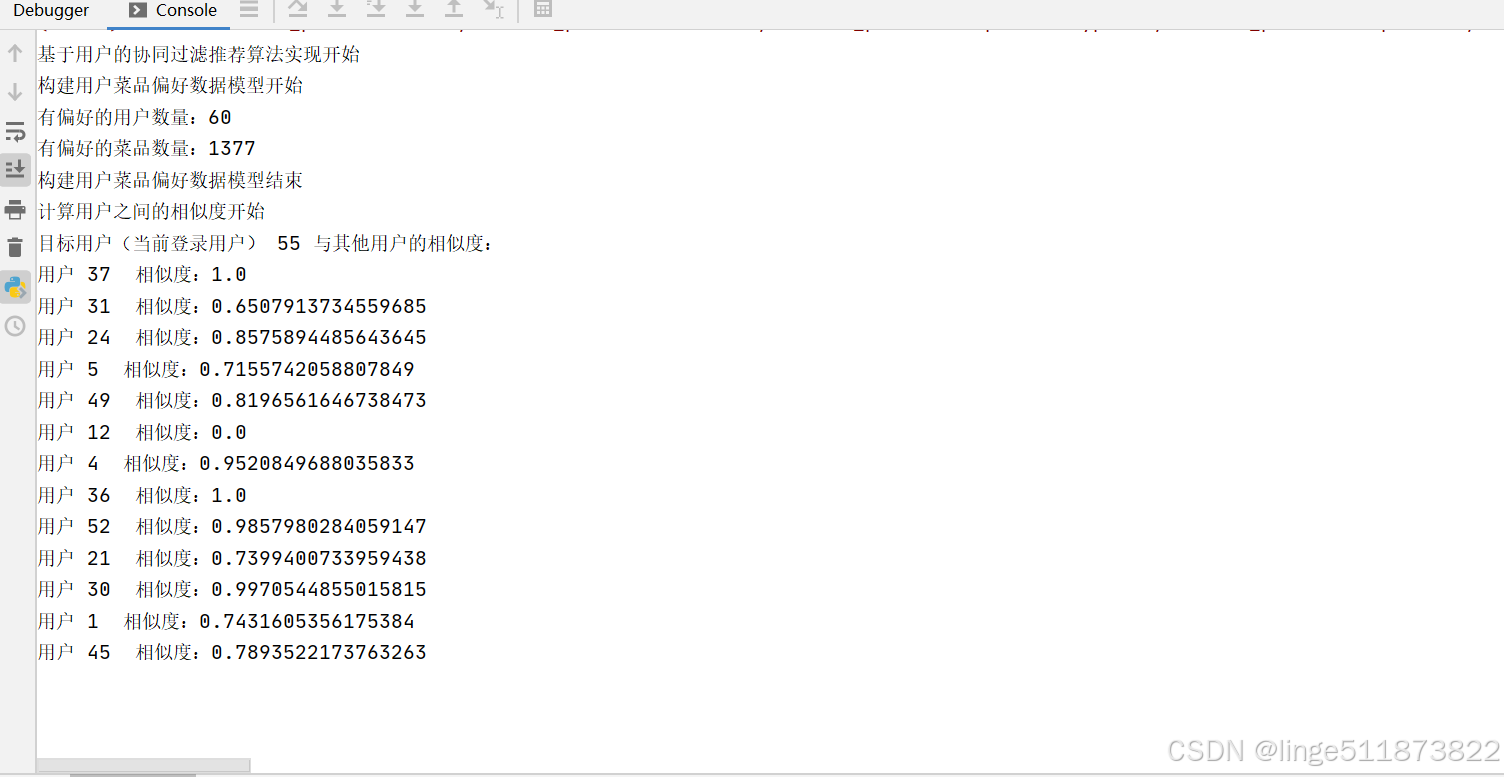
Task: Click the Step Out debug icon
Action: pos(454,9)
